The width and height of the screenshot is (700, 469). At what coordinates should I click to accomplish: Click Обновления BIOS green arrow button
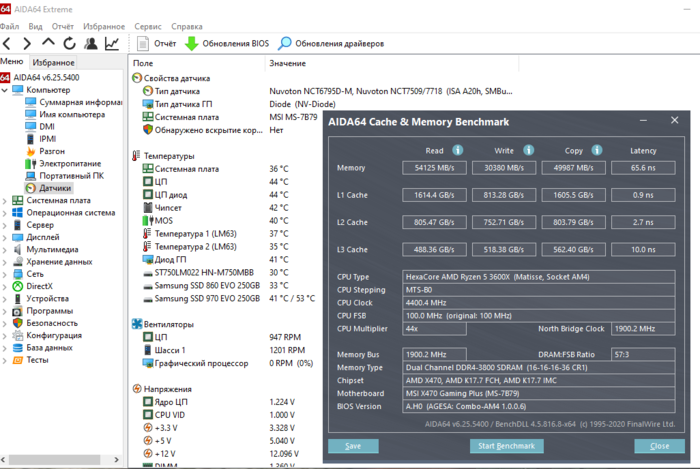click(227, 43)
